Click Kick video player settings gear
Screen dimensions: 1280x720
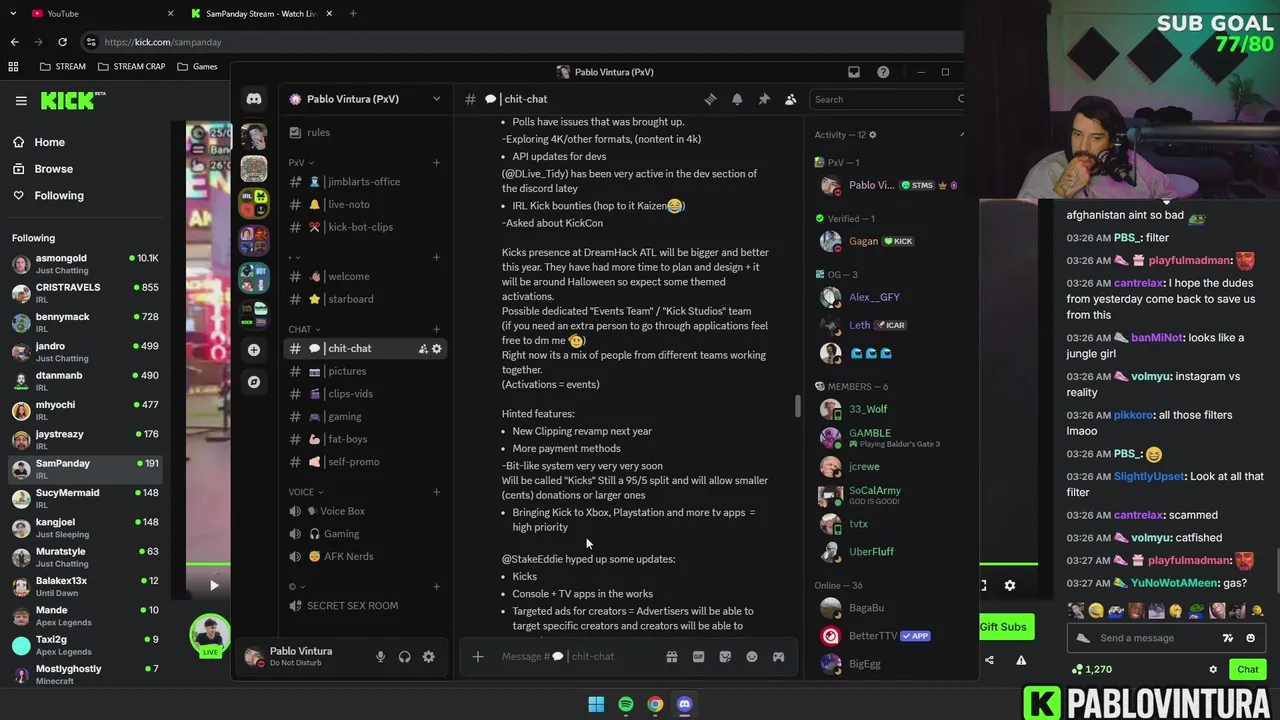[1010, 586]
